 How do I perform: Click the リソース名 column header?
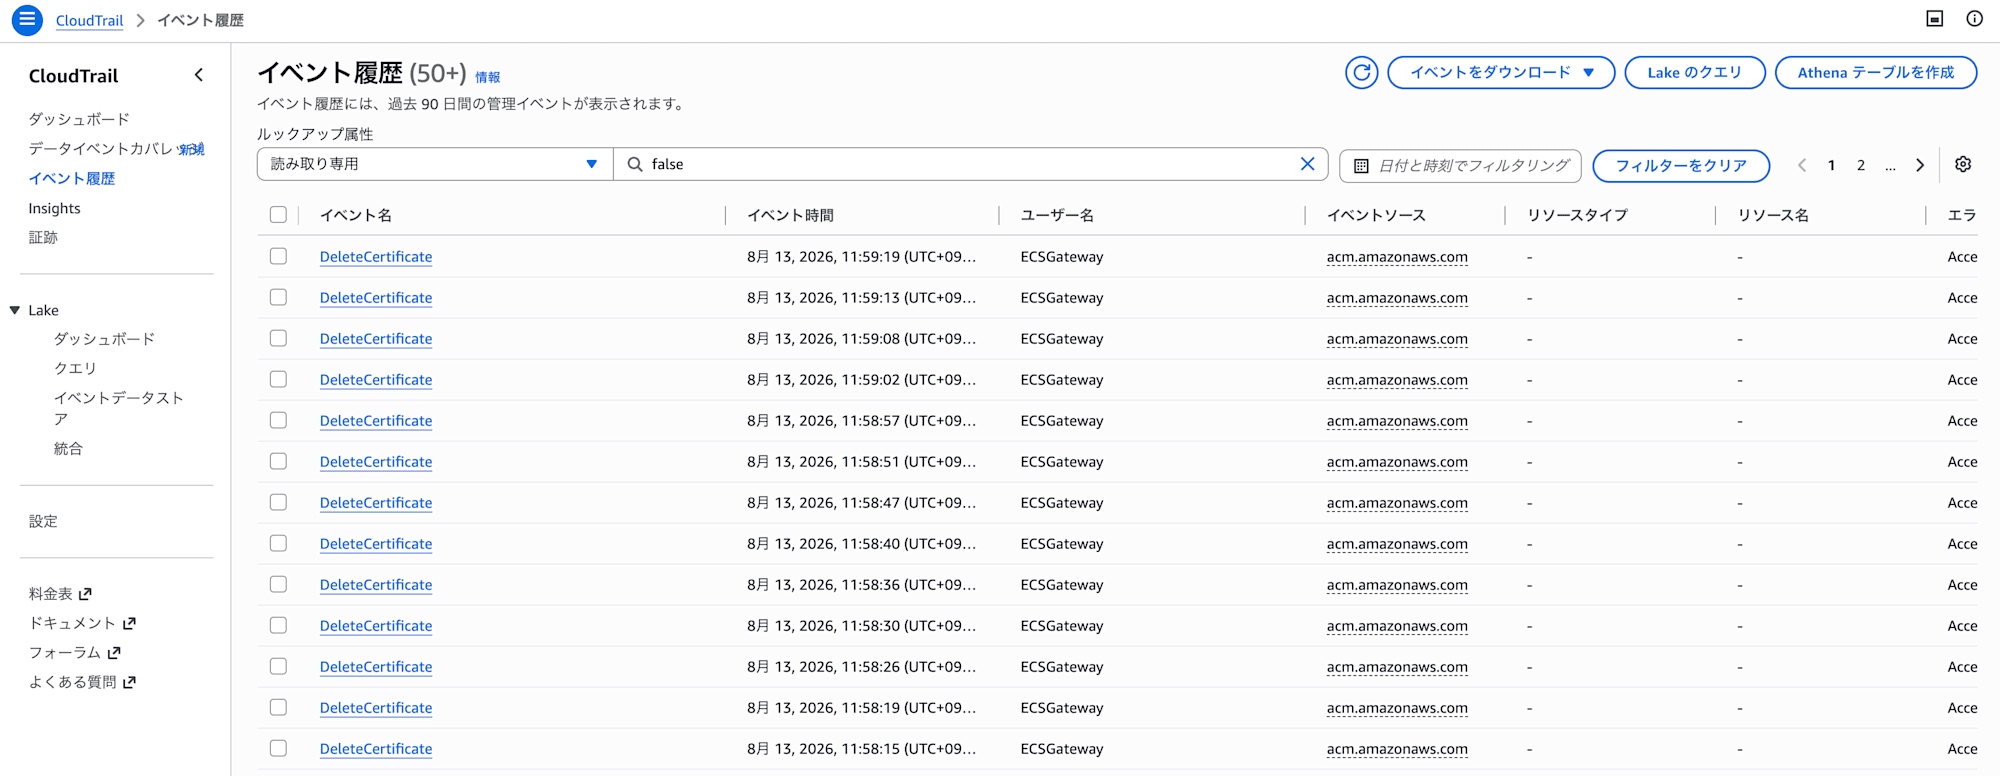coord(1773,215)
